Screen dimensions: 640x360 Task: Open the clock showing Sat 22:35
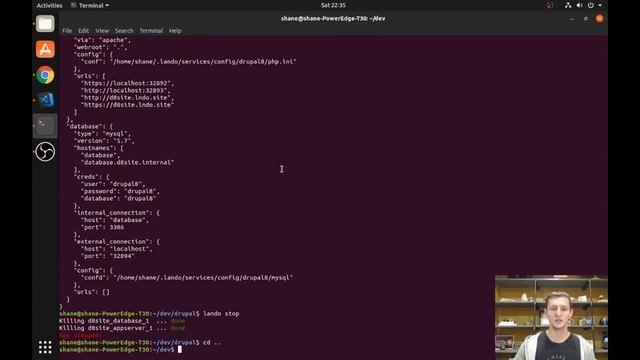pyautogui.click(x=333, y=5)
